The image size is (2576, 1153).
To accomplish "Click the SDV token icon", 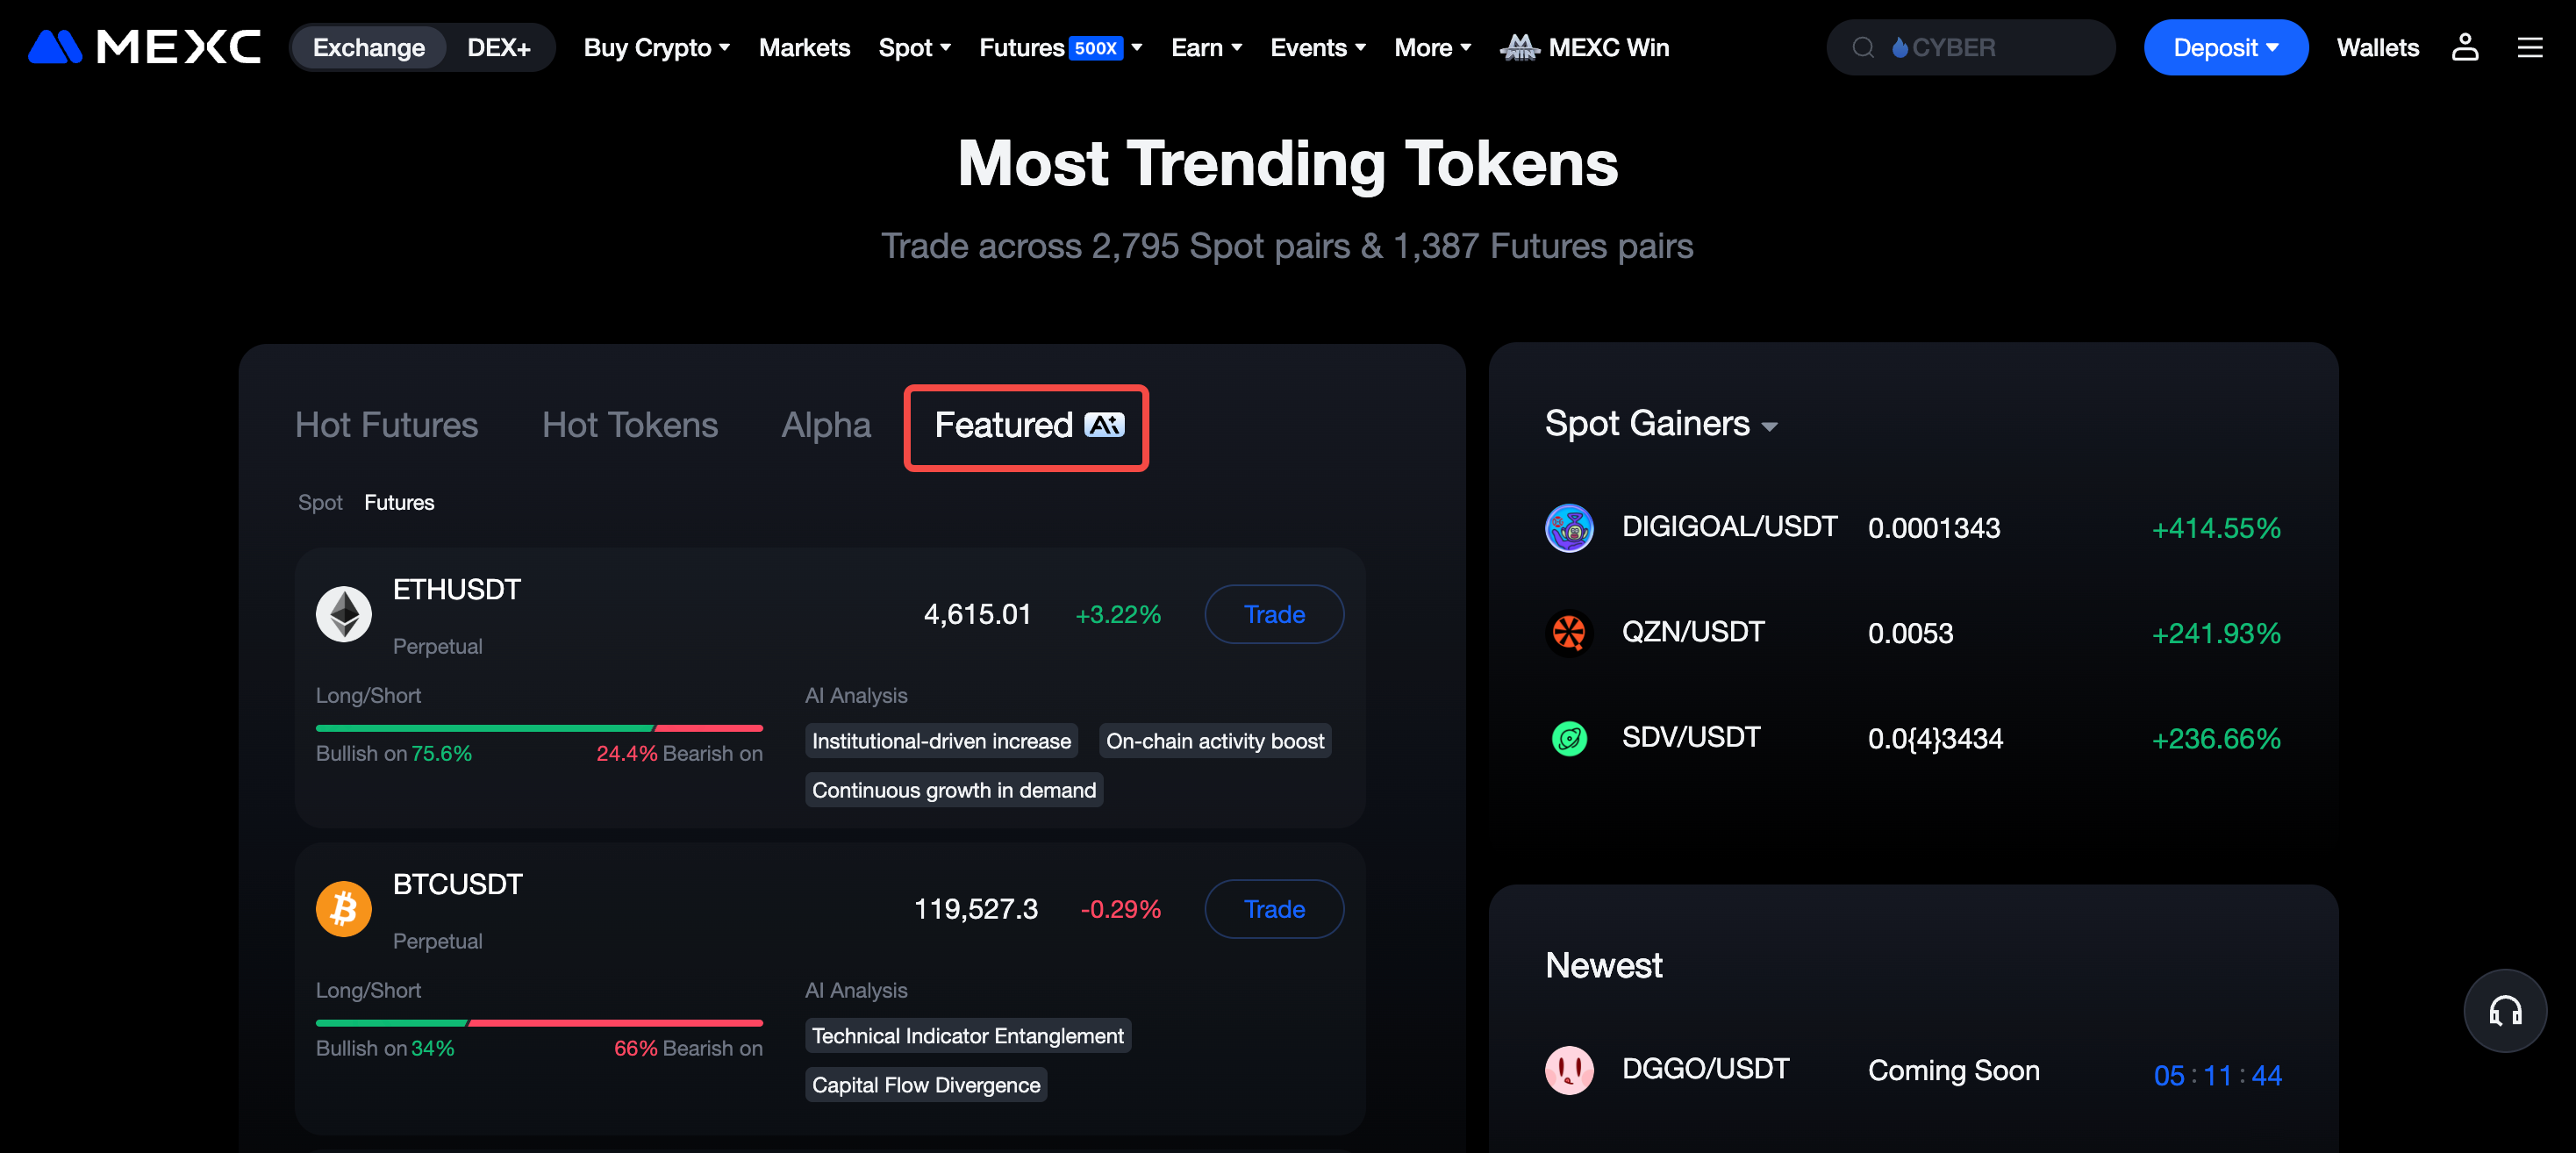I will (x=1569, y=739).
